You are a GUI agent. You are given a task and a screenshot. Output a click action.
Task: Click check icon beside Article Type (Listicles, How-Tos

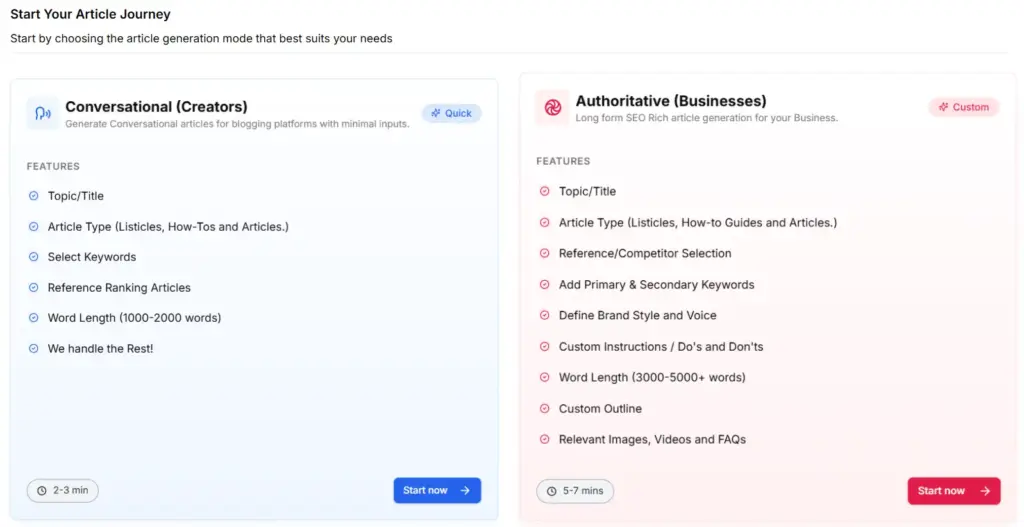pyautogui.click(x=33, y=227)
